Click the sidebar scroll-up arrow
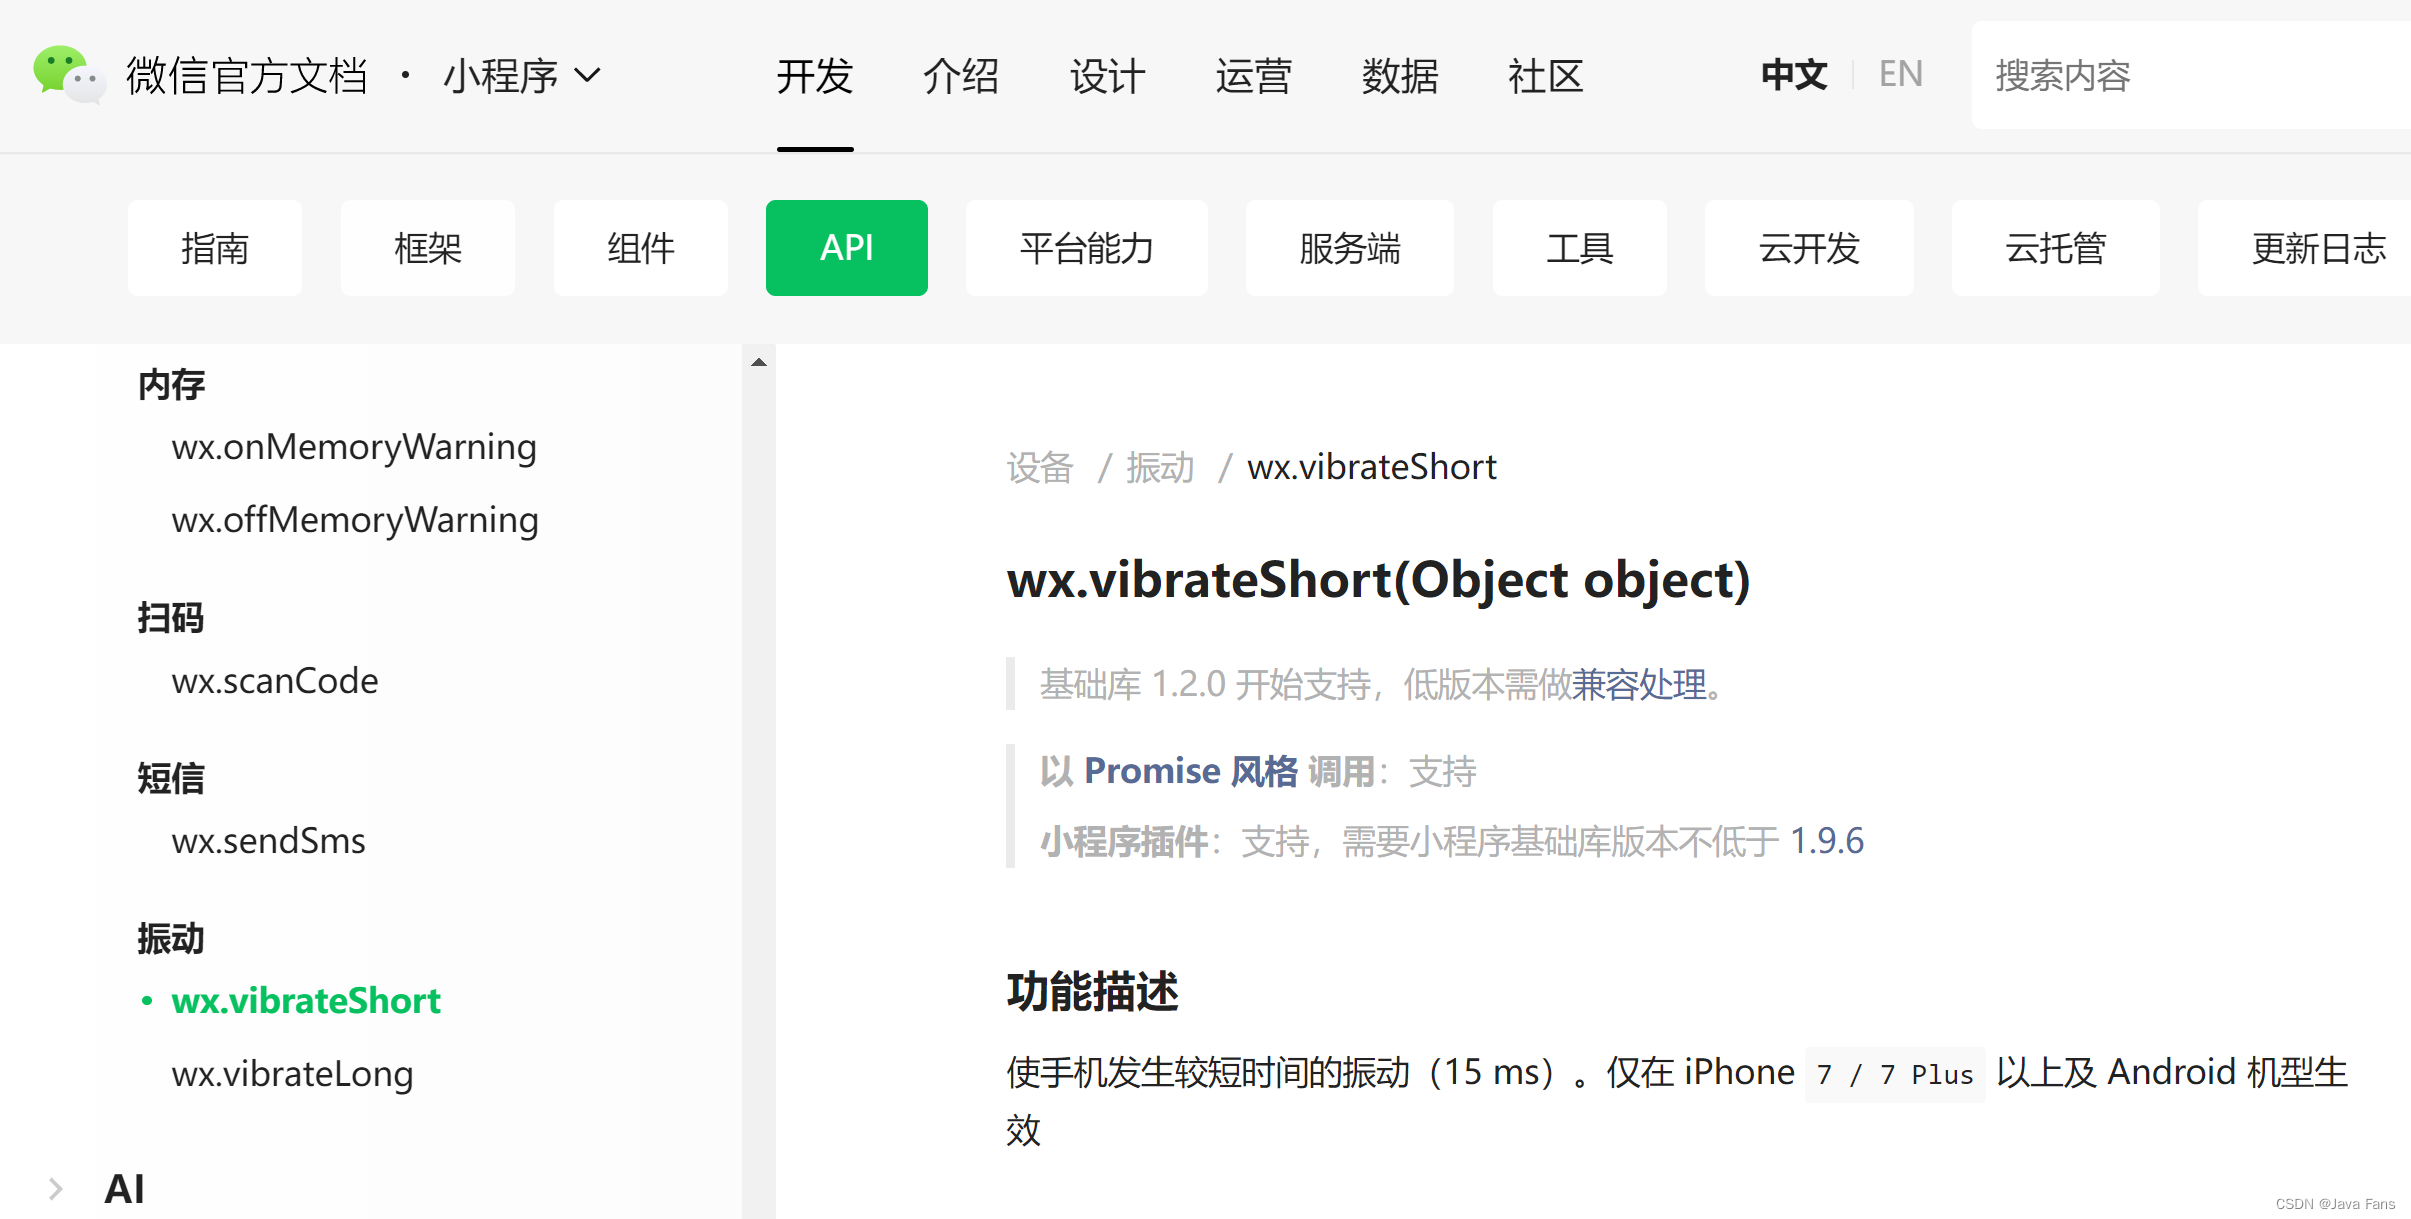2411x1219 pixels. [759, 362]
